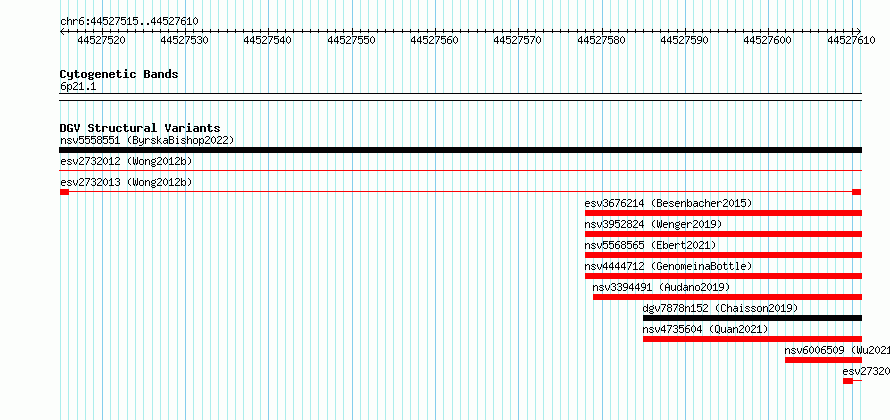This screenshot has height=420, width=890.
Task: Open nsv3394491 (Audano2019) variant label
Action: coord(661,287)
